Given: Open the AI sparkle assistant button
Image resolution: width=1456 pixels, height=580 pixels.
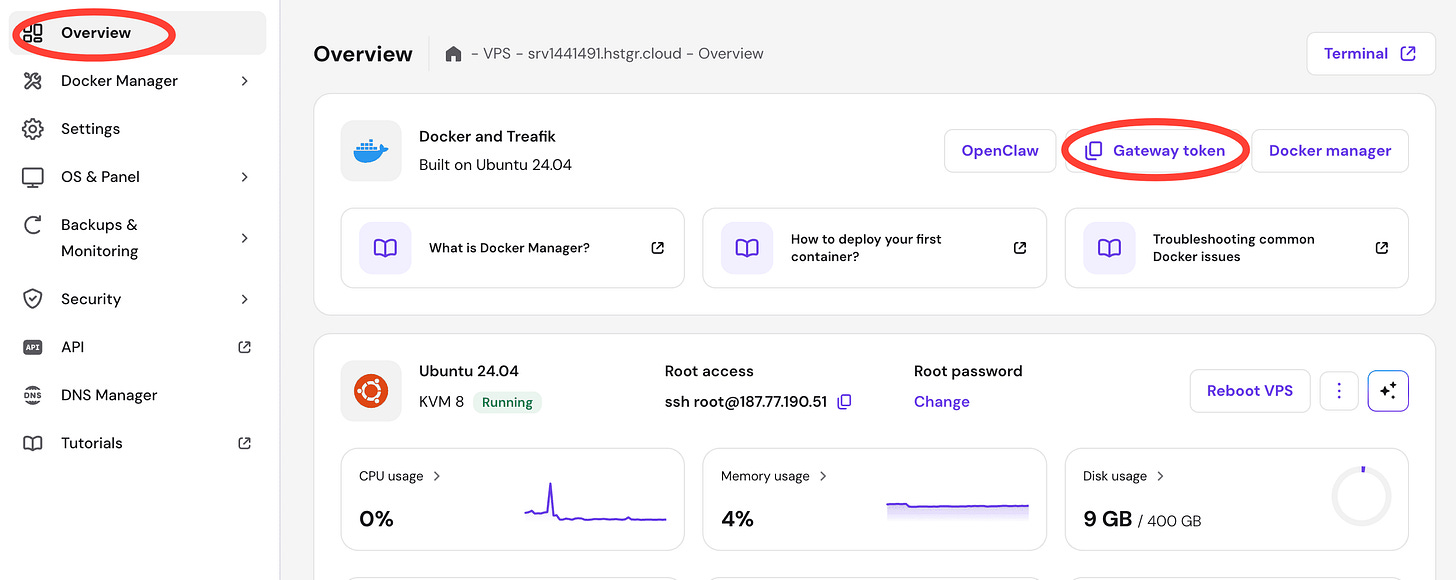Looking at the screenshot, I should (x=1388, y=391).
